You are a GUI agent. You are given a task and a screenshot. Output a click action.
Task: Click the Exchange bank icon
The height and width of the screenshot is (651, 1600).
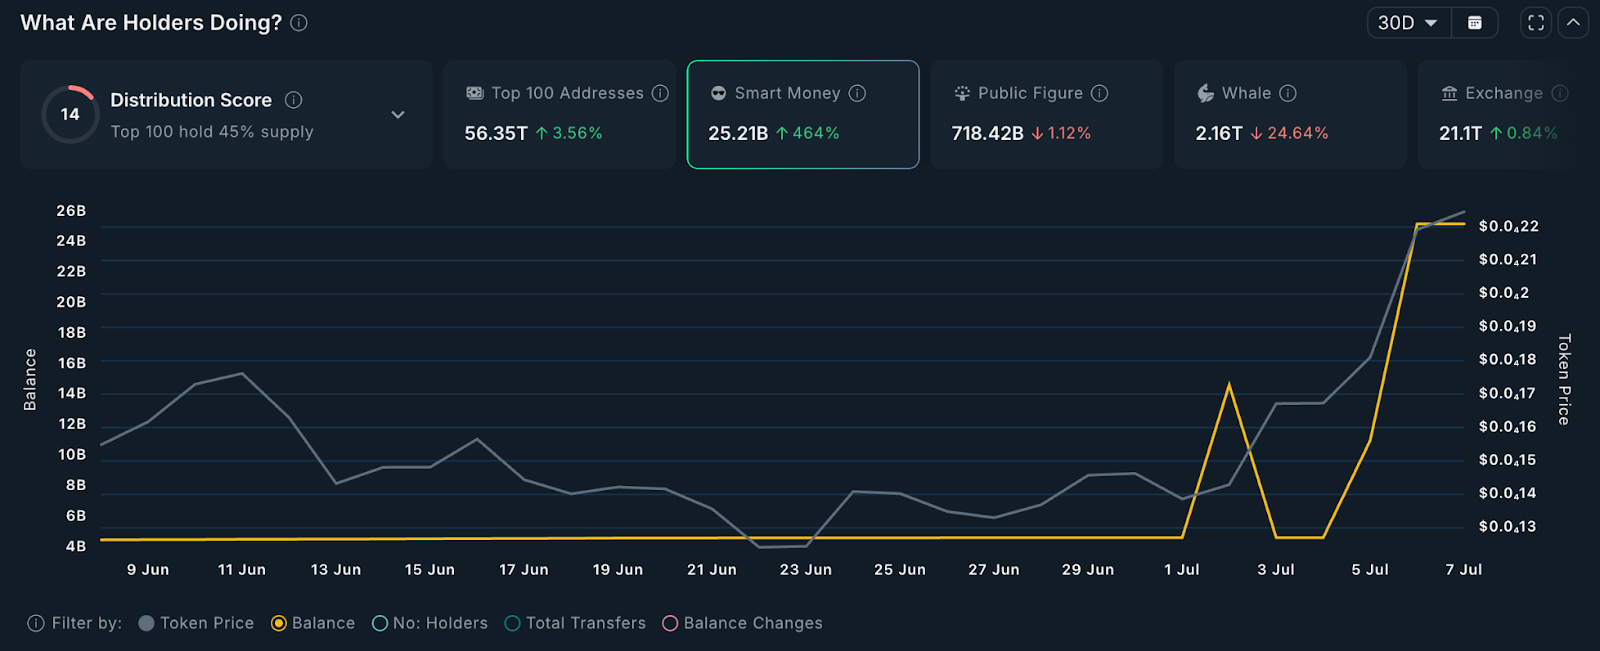1449,93
